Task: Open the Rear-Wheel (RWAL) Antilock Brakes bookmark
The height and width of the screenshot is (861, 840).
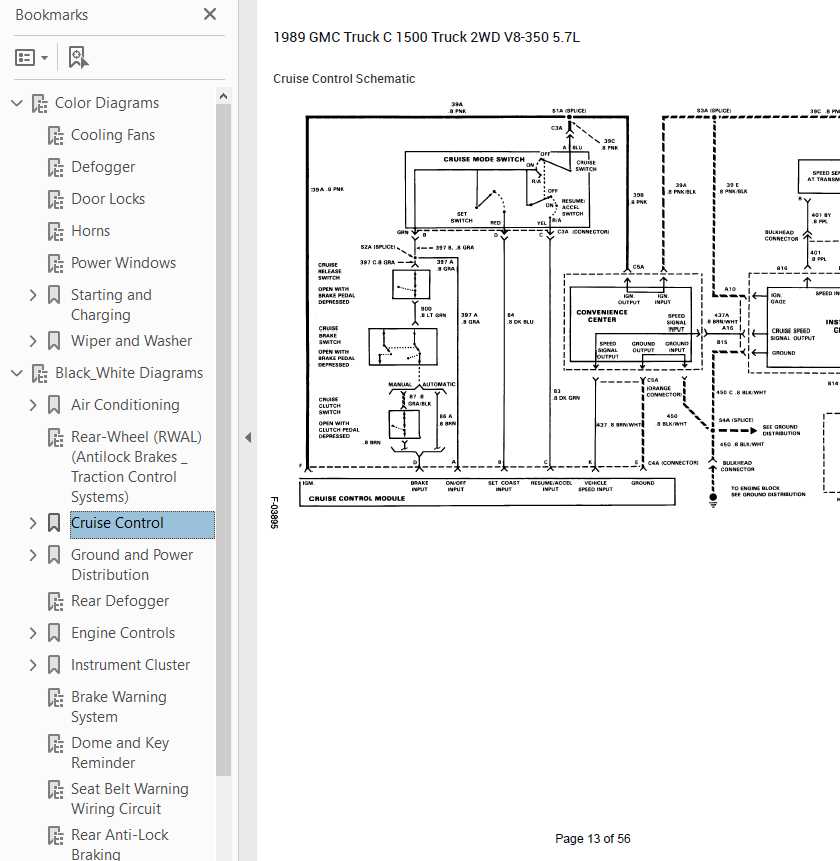Action: [x=136, y=467]
